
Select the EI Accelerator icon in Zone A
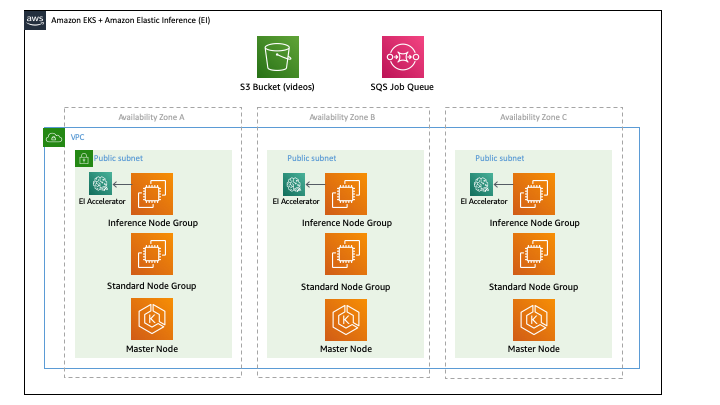point(101,184)
